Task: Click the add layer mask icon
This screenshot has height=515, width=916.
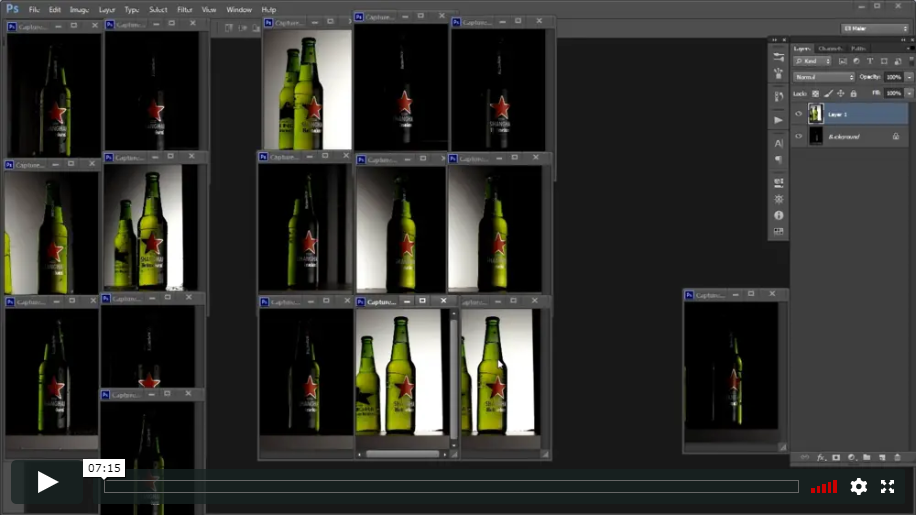Action: coord(836,458)
